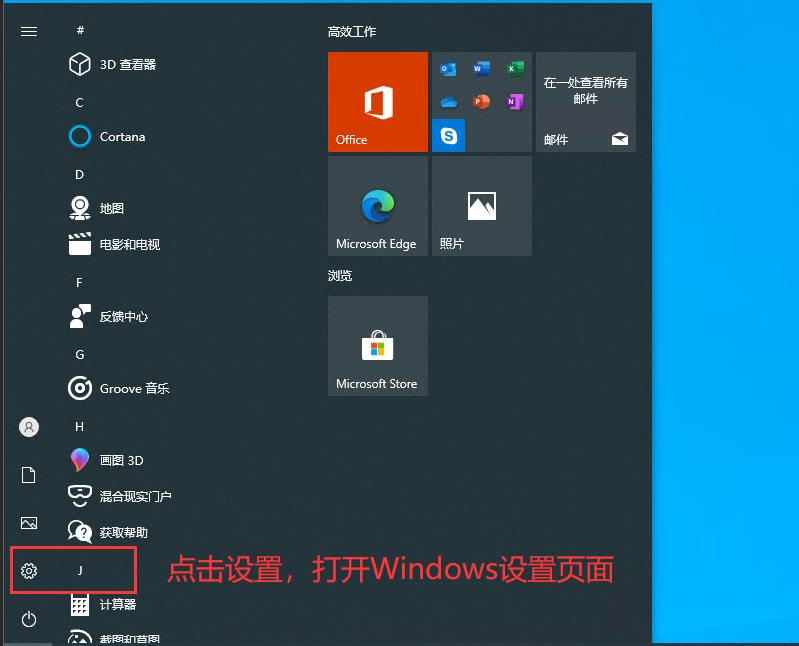Open 画图 3D app
The width and height of the screenshot is (799, 646).
pos(106,460)
